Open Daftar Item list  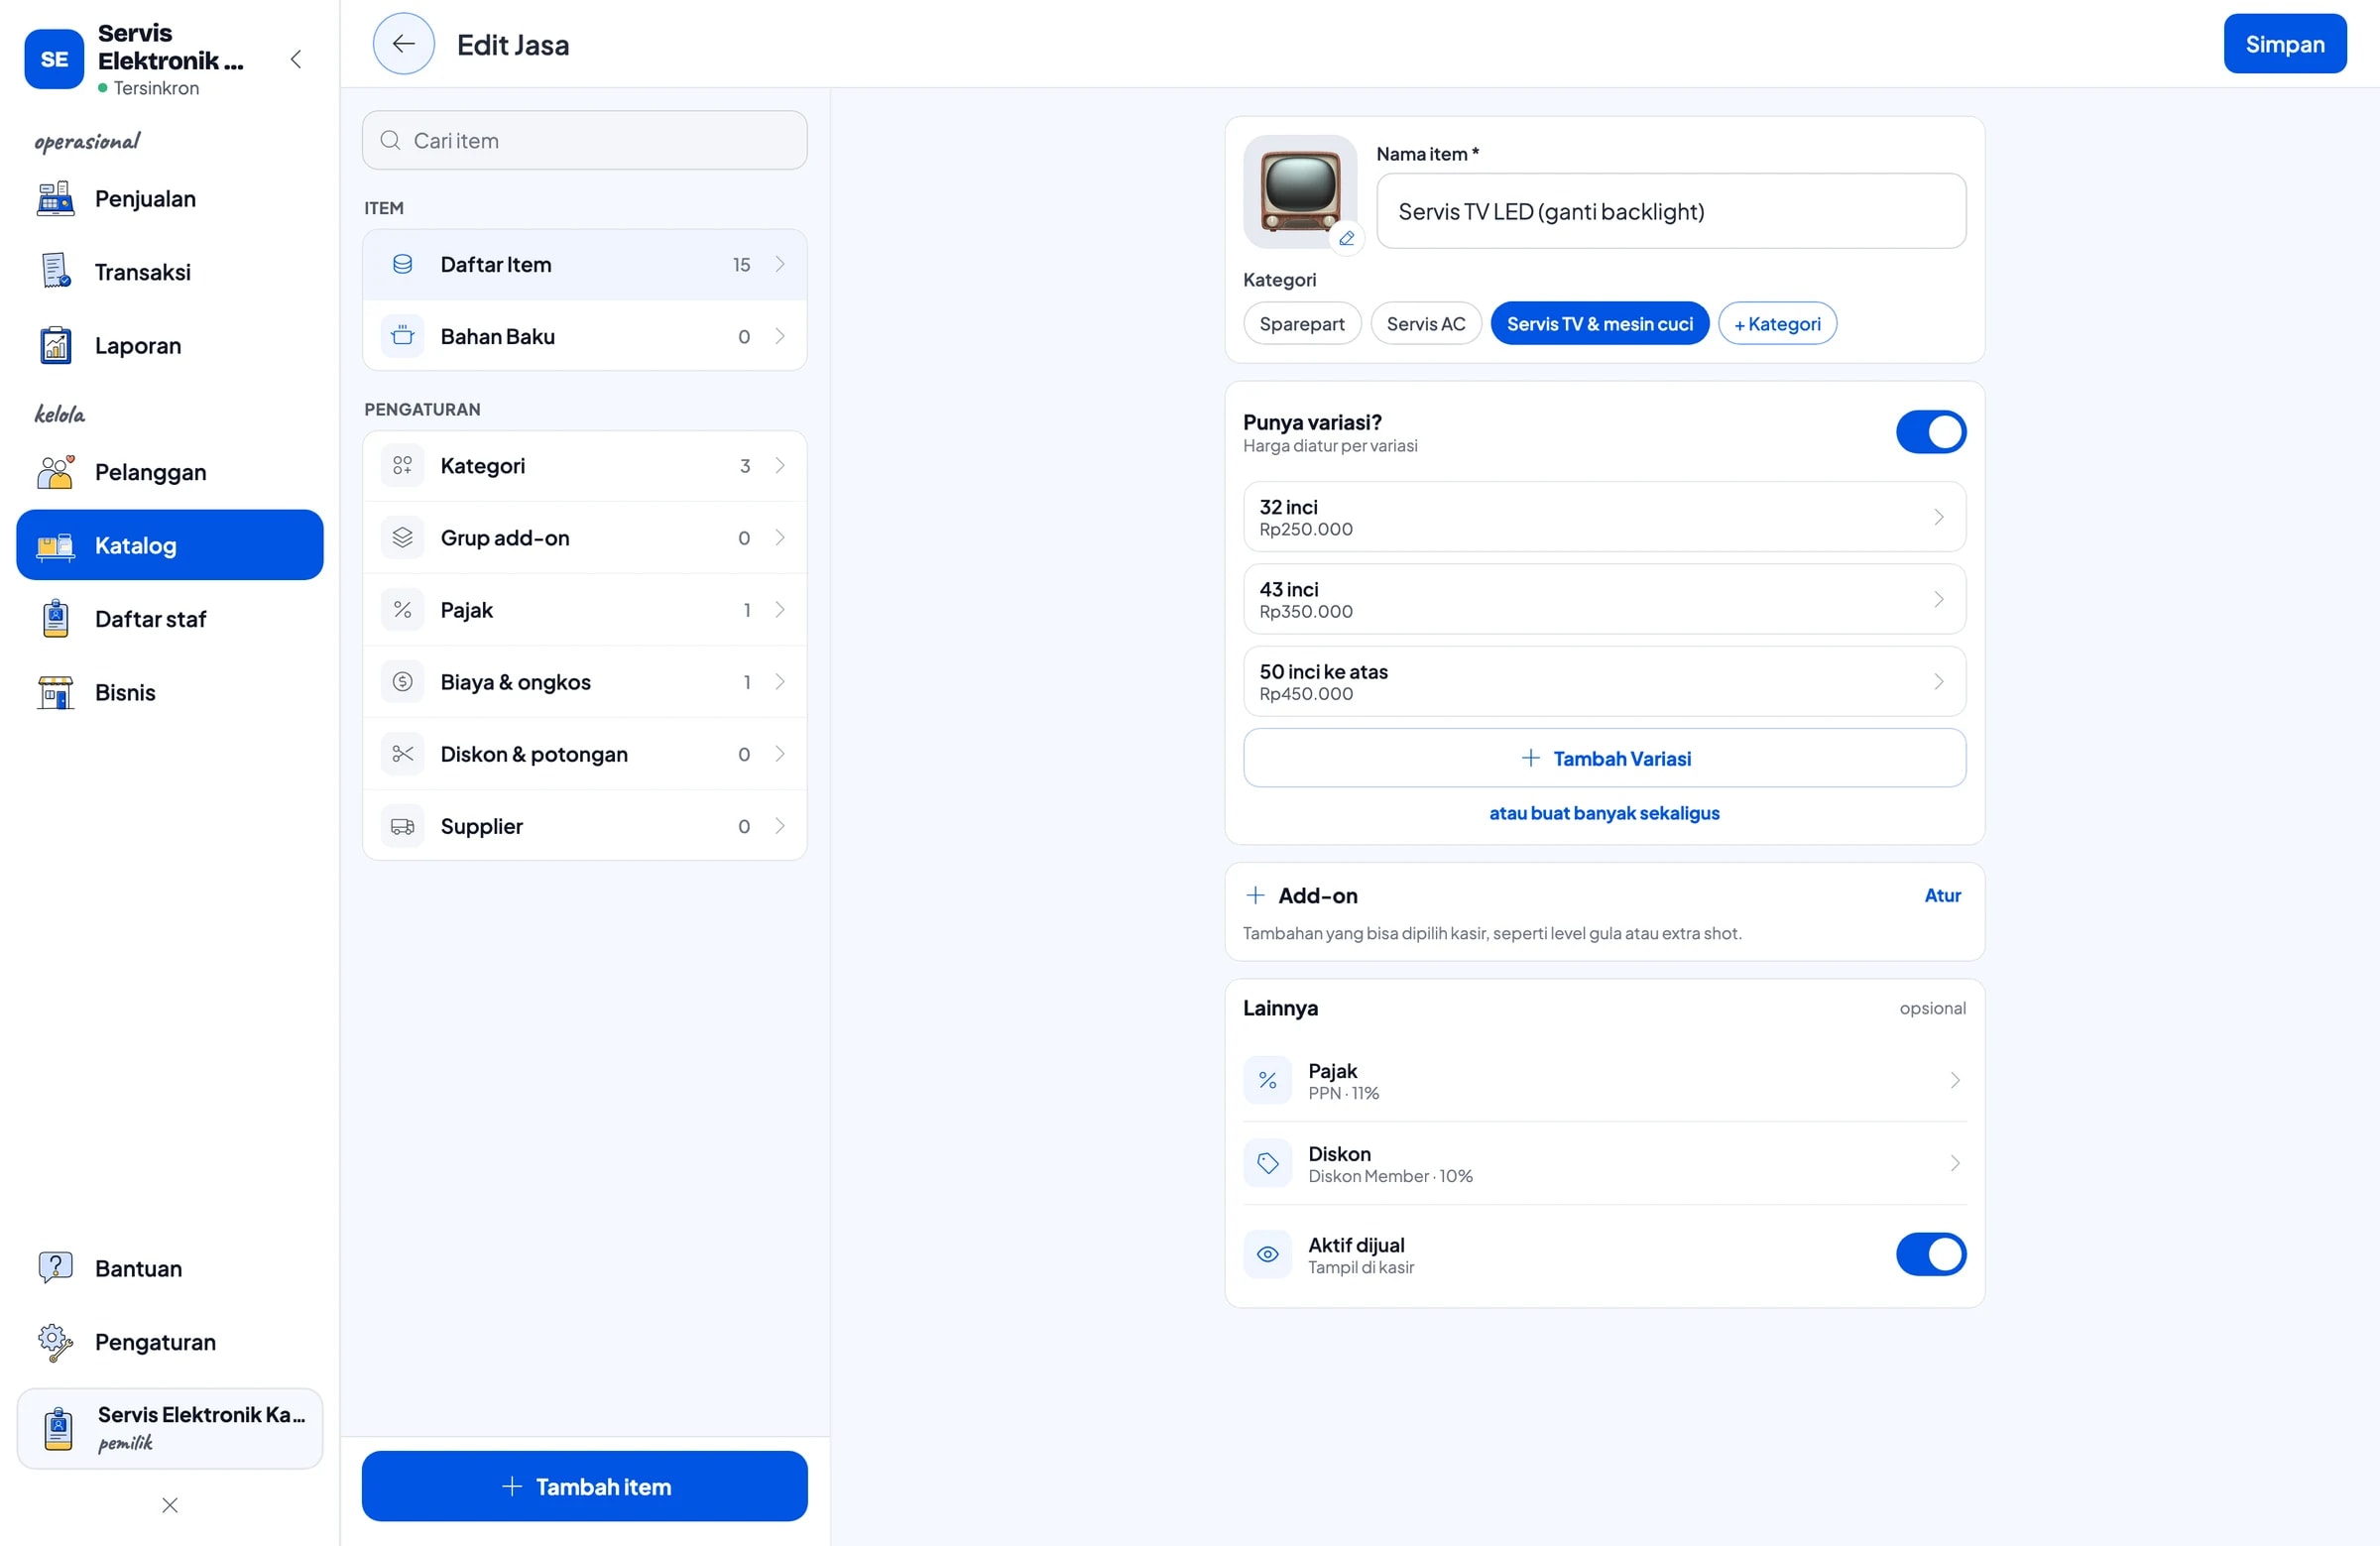[x=584, y=264]
